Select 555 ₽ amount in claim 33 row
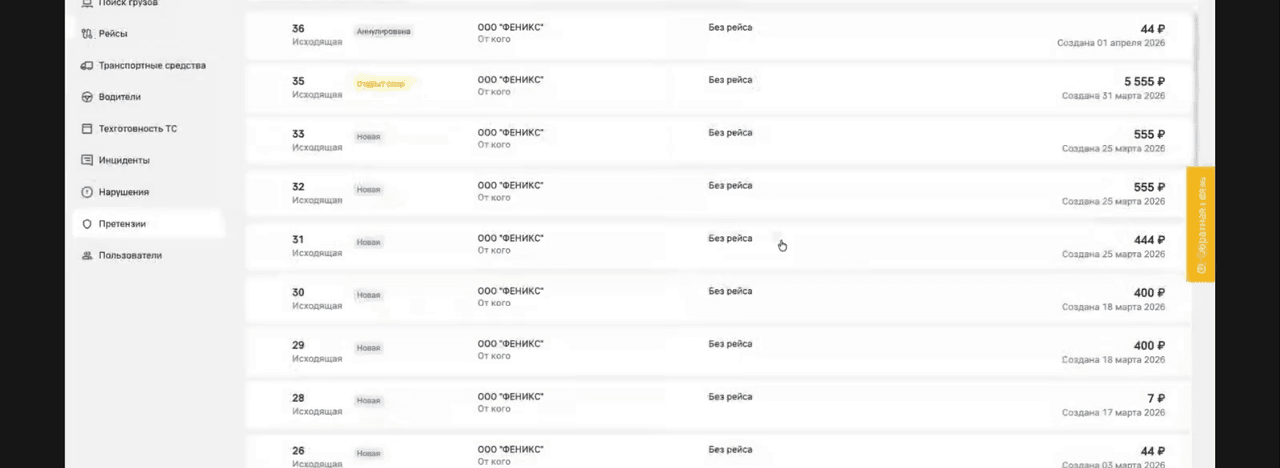1280x468 pixels. (1150, 135)
